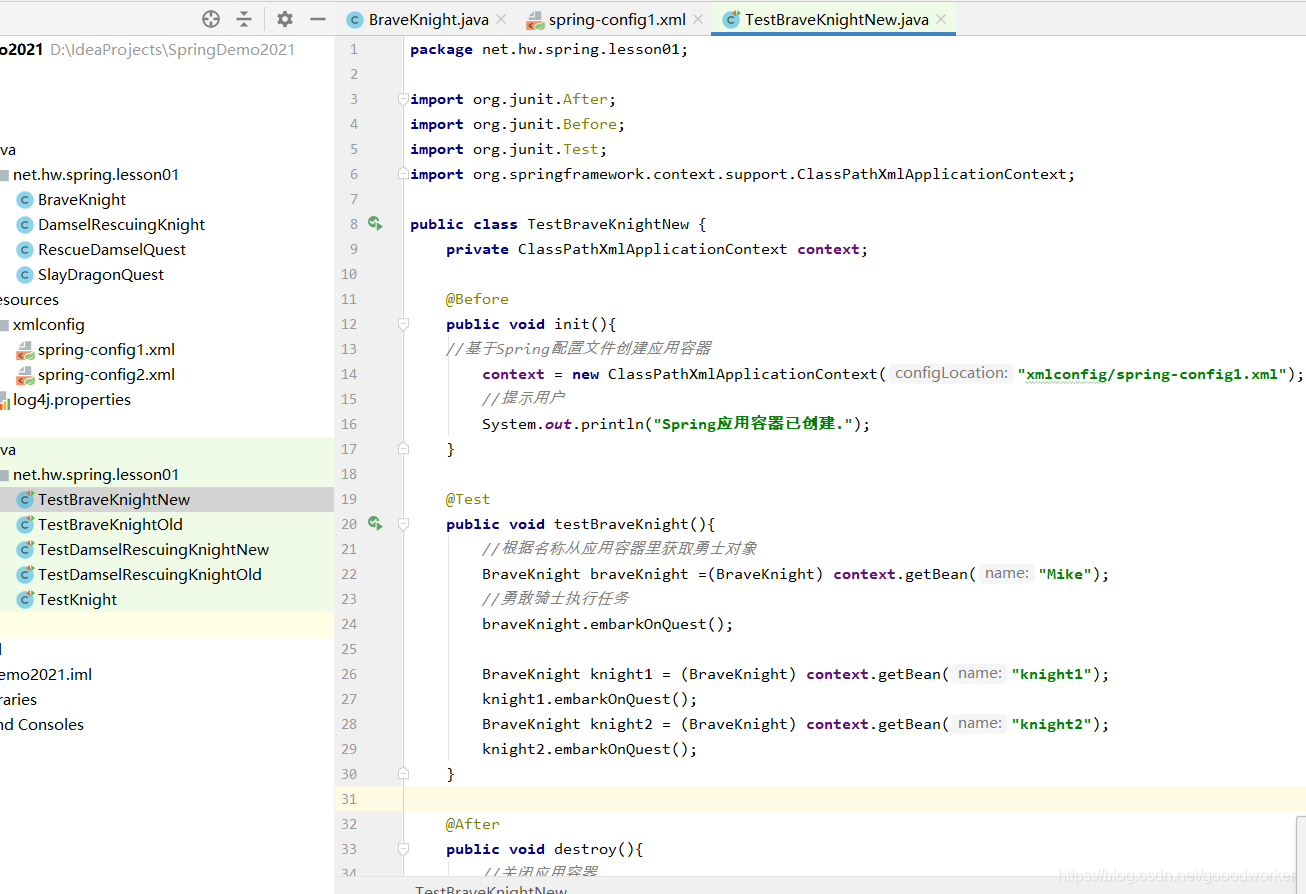
Task: Click the spring-config1.xml file icon in tree
Action: [26, 350]
